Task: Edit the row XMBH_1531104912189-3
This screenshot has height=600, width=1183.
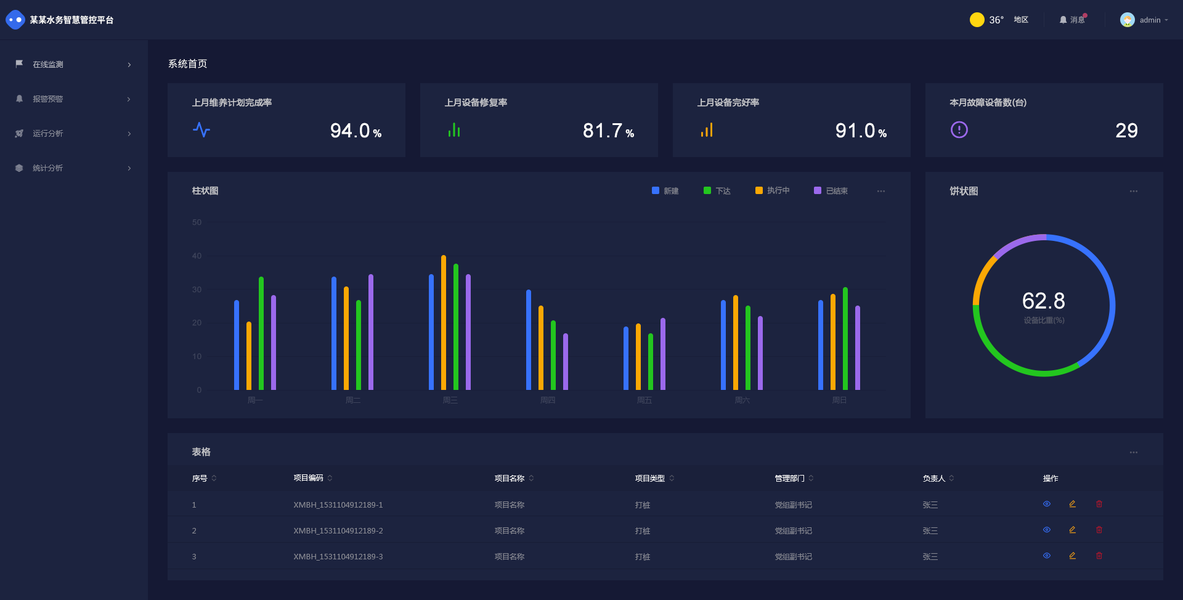Action: click(1072, 555)
